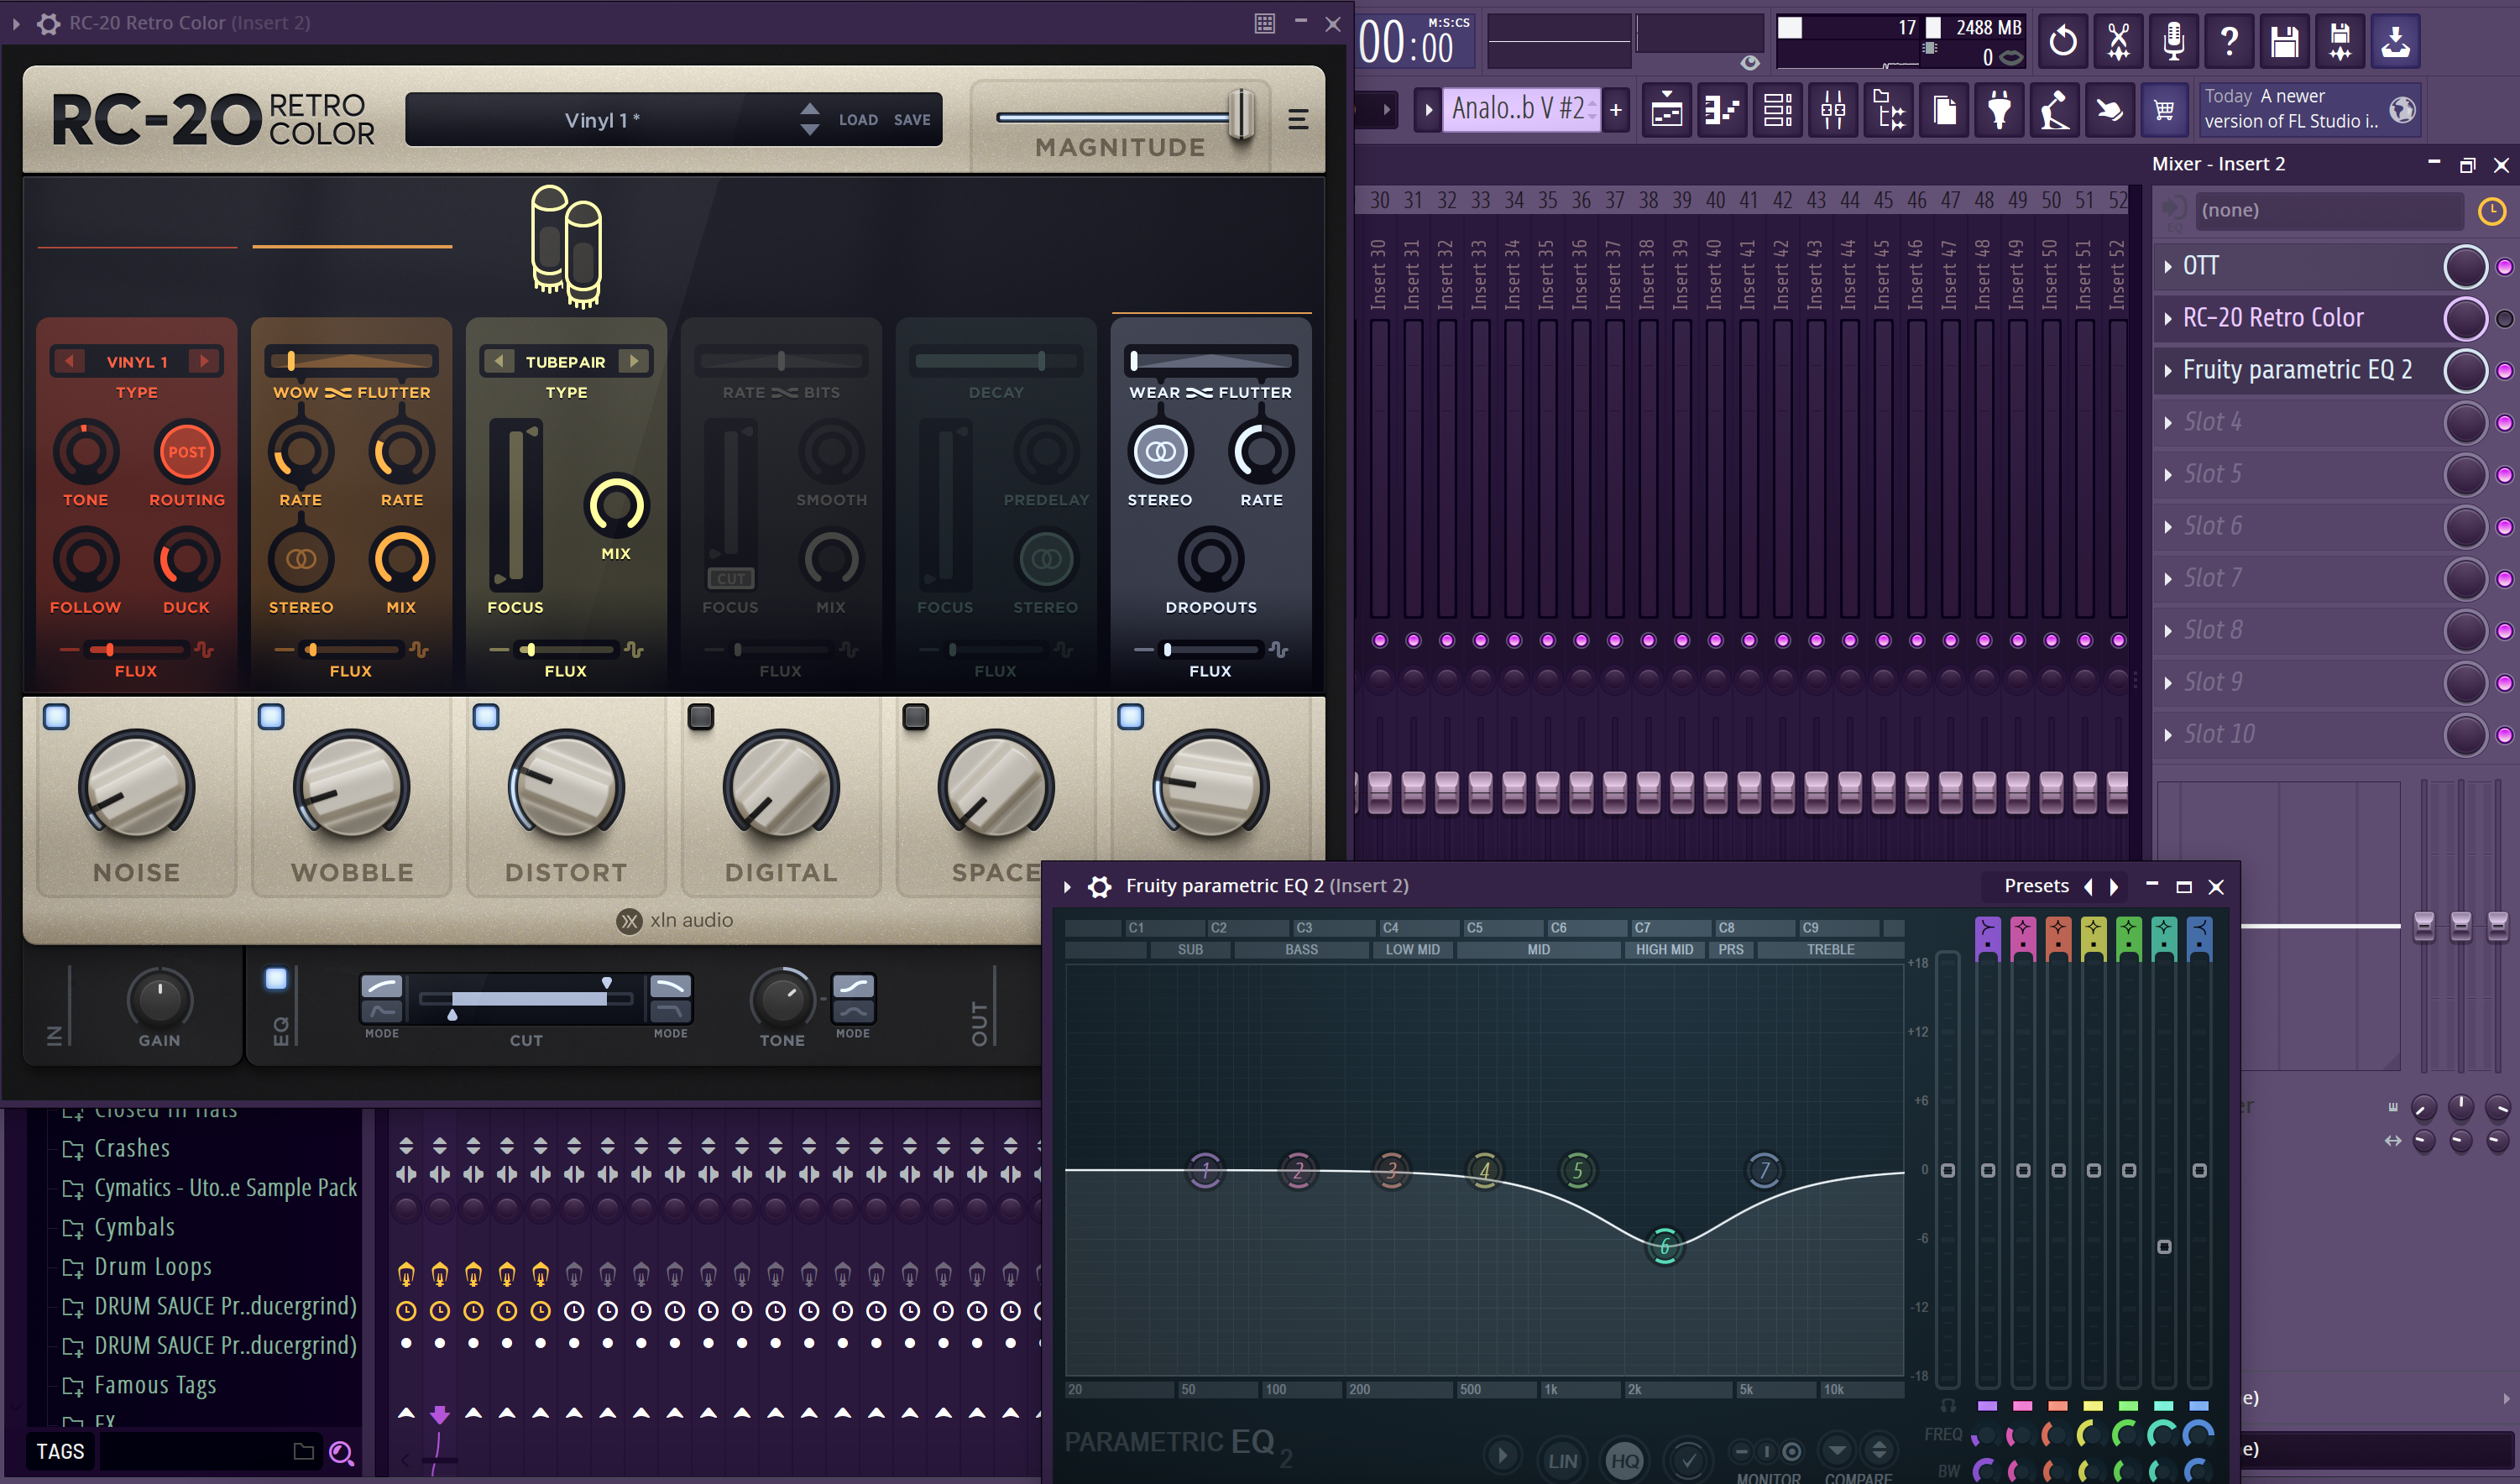
Task: Click the globe news icon
Action: [x=2402, y=109]
